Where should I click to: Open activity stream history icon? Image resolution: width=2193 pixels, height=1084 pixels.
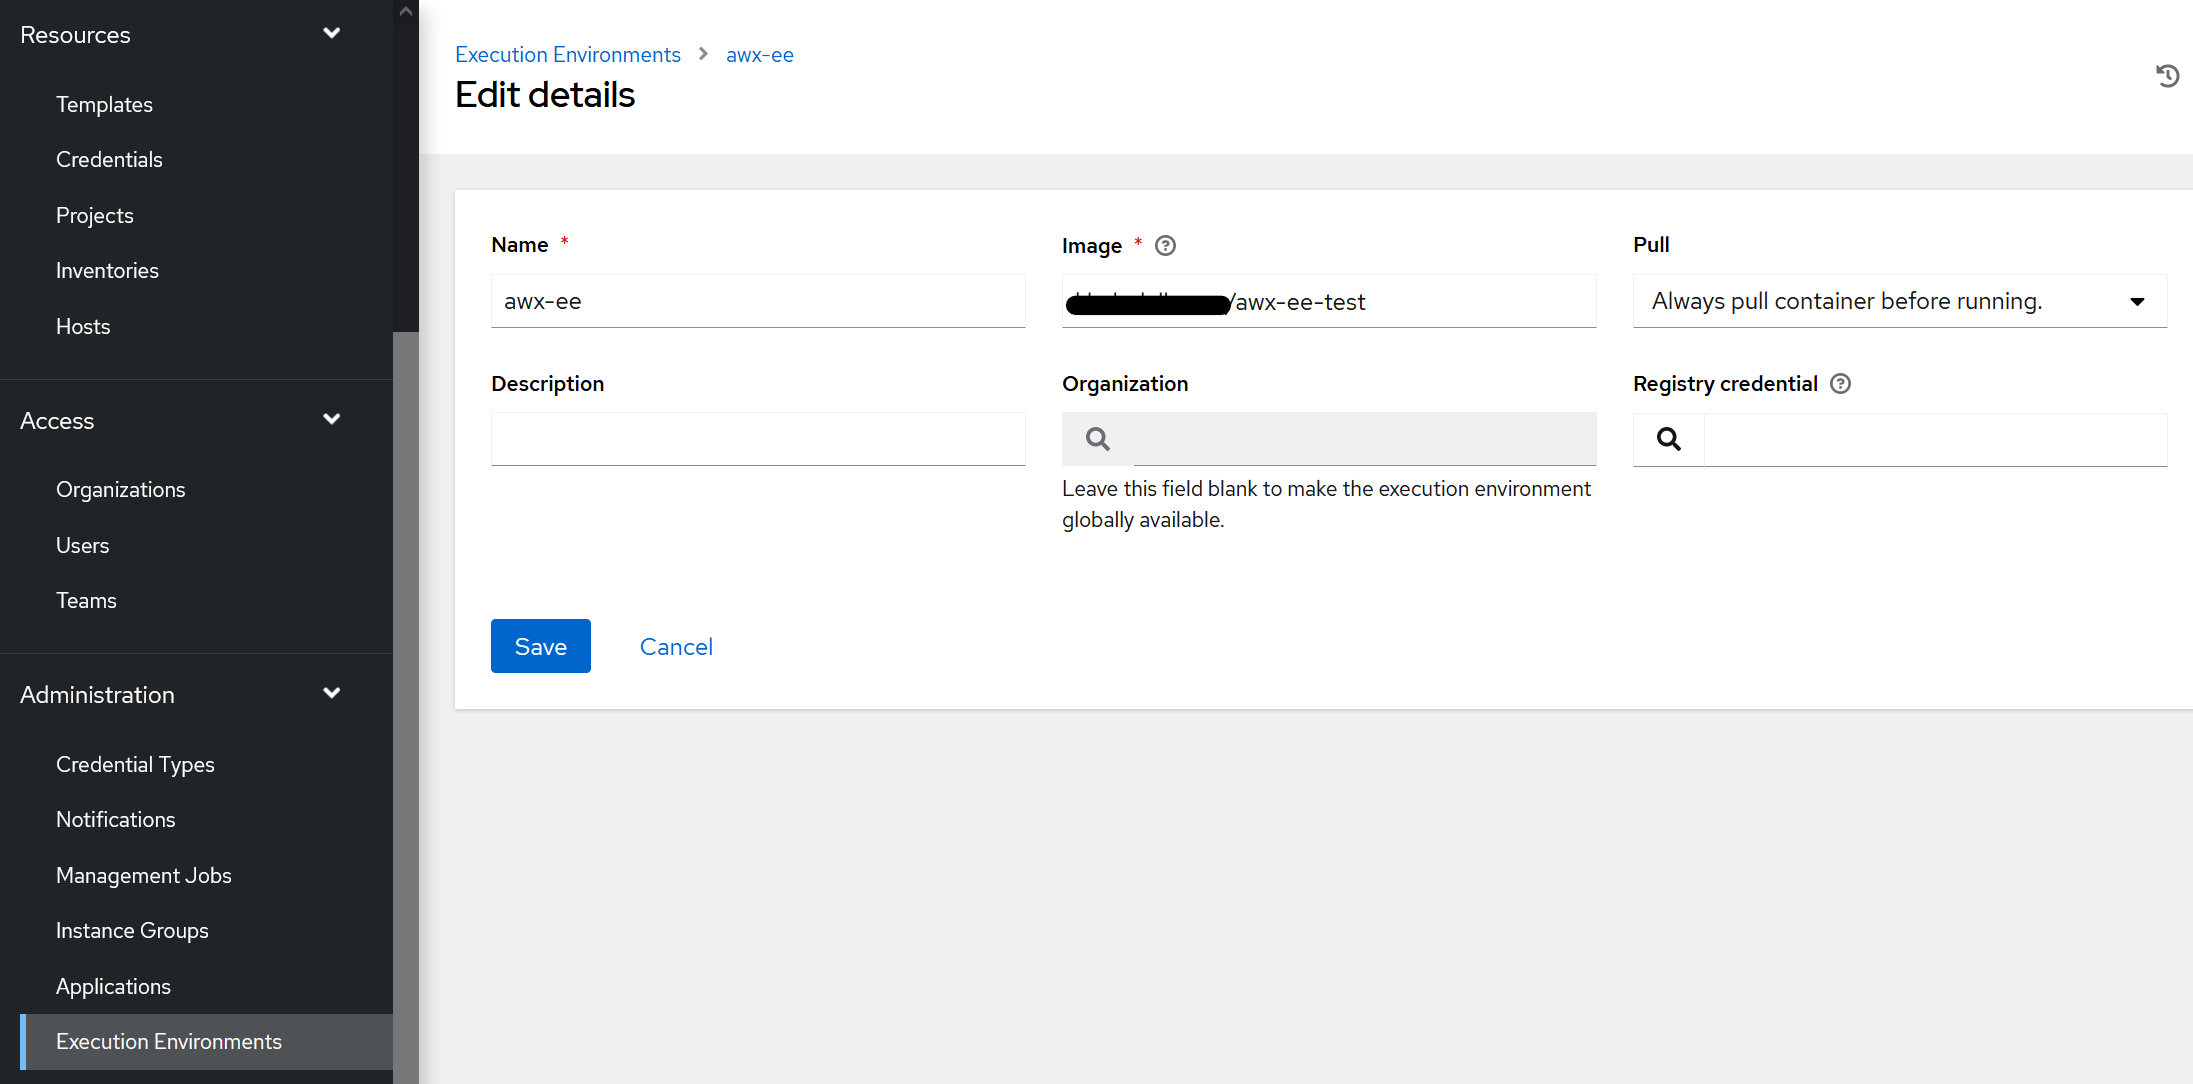(2167, 76)
